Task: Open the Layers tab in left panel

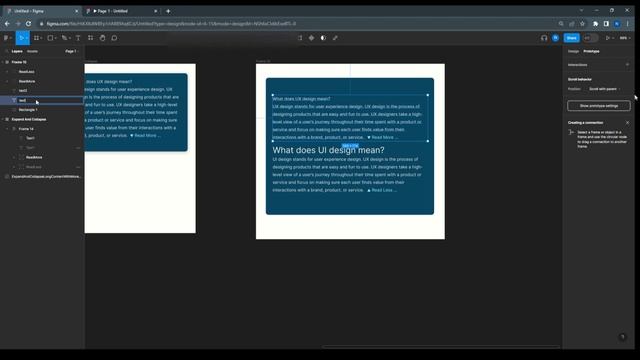Action: [17, 51]
